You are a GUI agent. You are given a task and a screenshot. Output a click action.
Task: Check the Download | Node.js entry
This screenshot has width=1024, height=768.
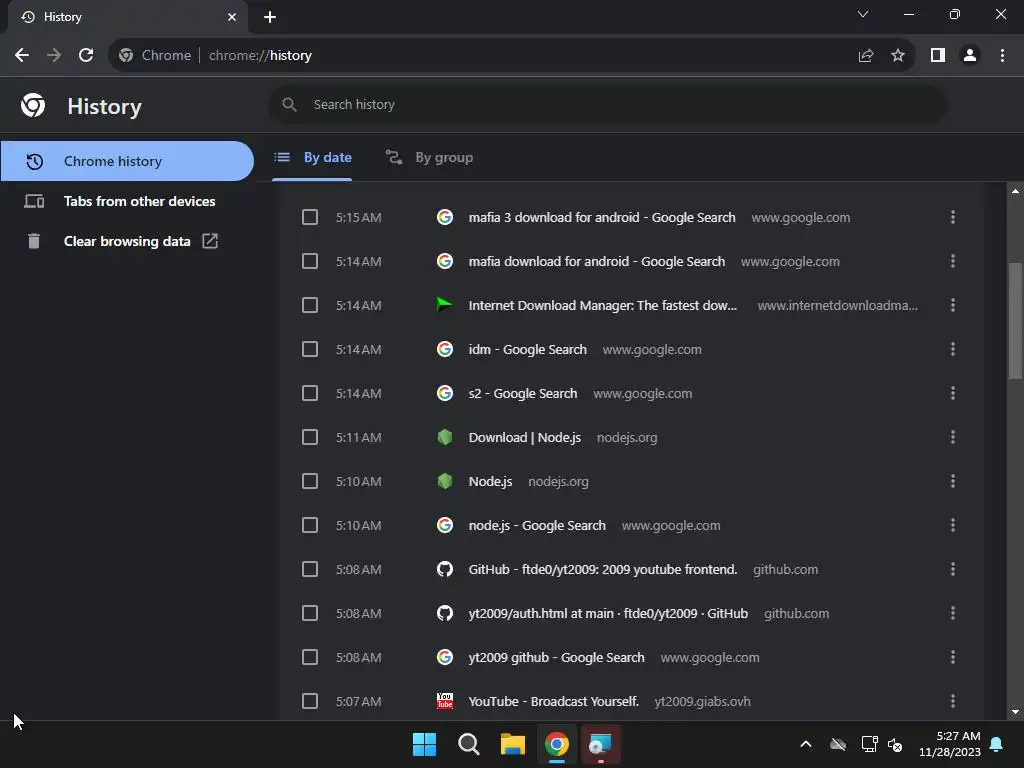click(310, 437)
